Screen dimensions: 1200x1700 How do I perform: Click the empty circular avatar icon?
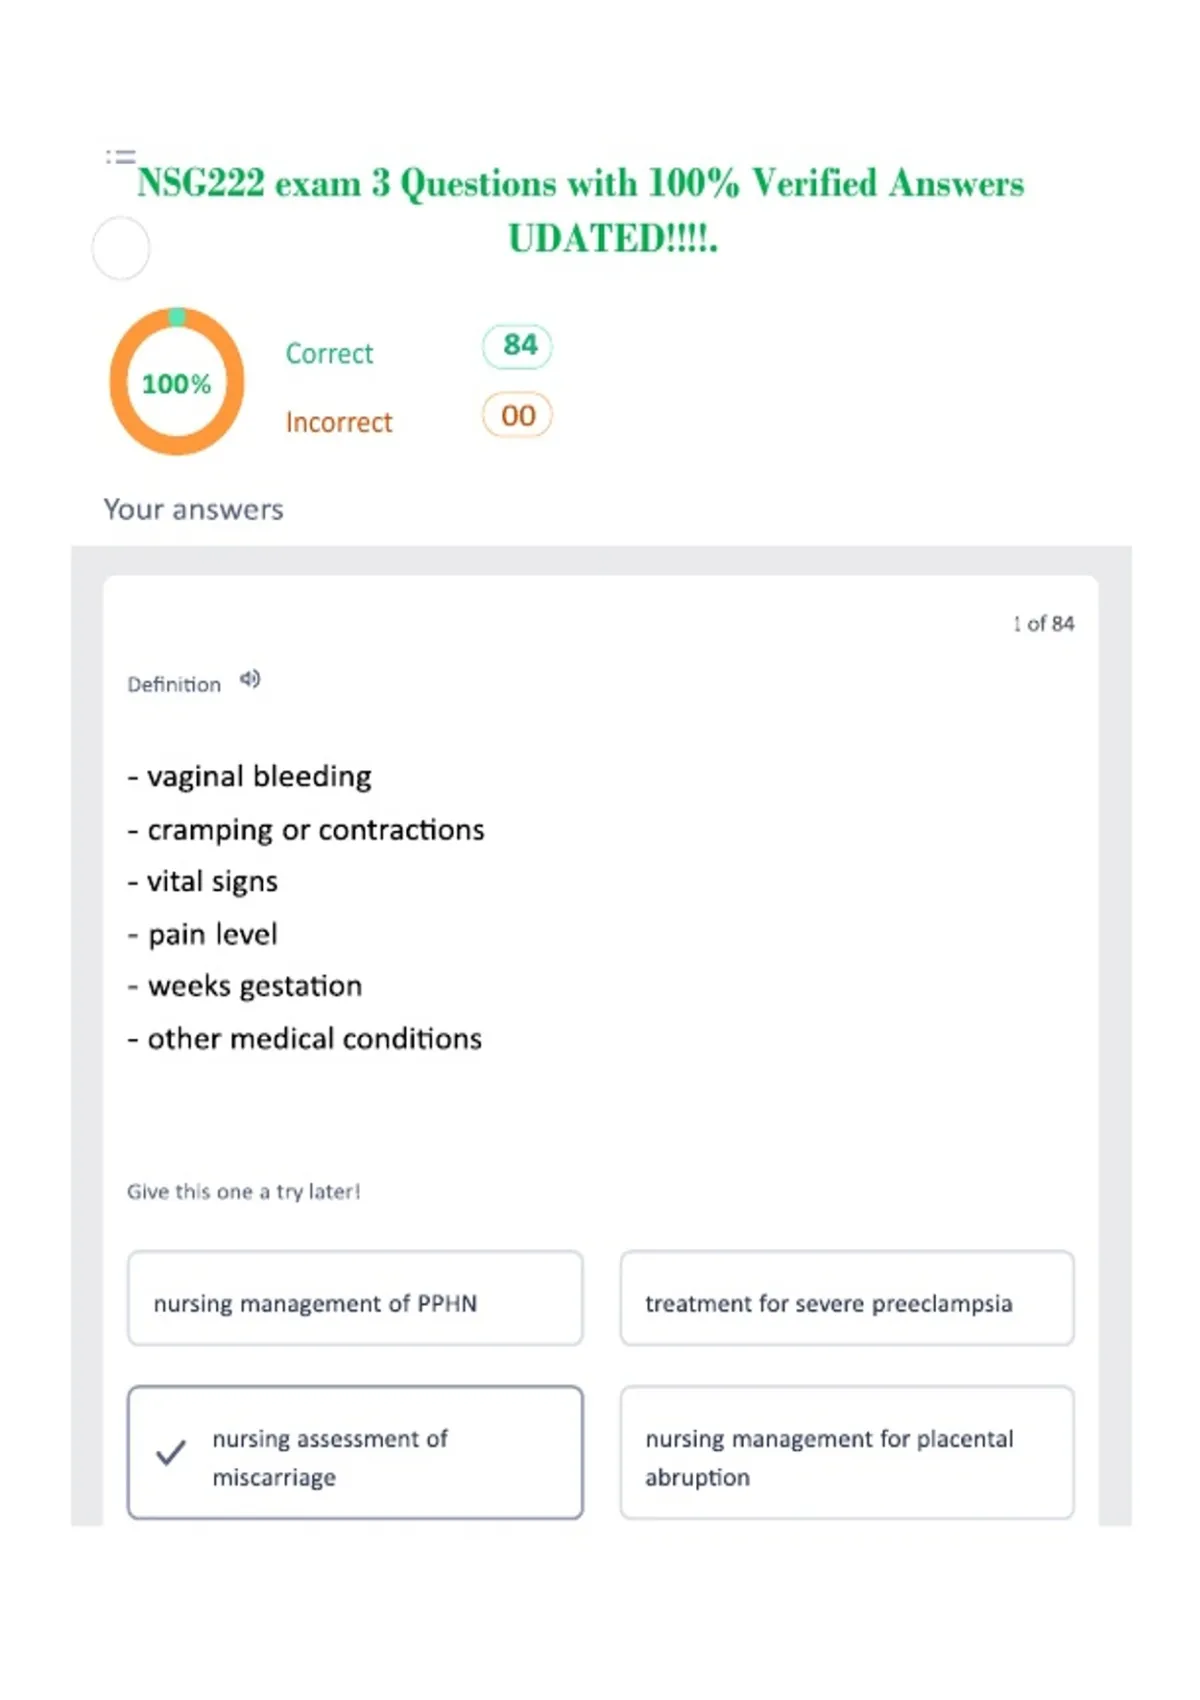(x=121, y=248)
